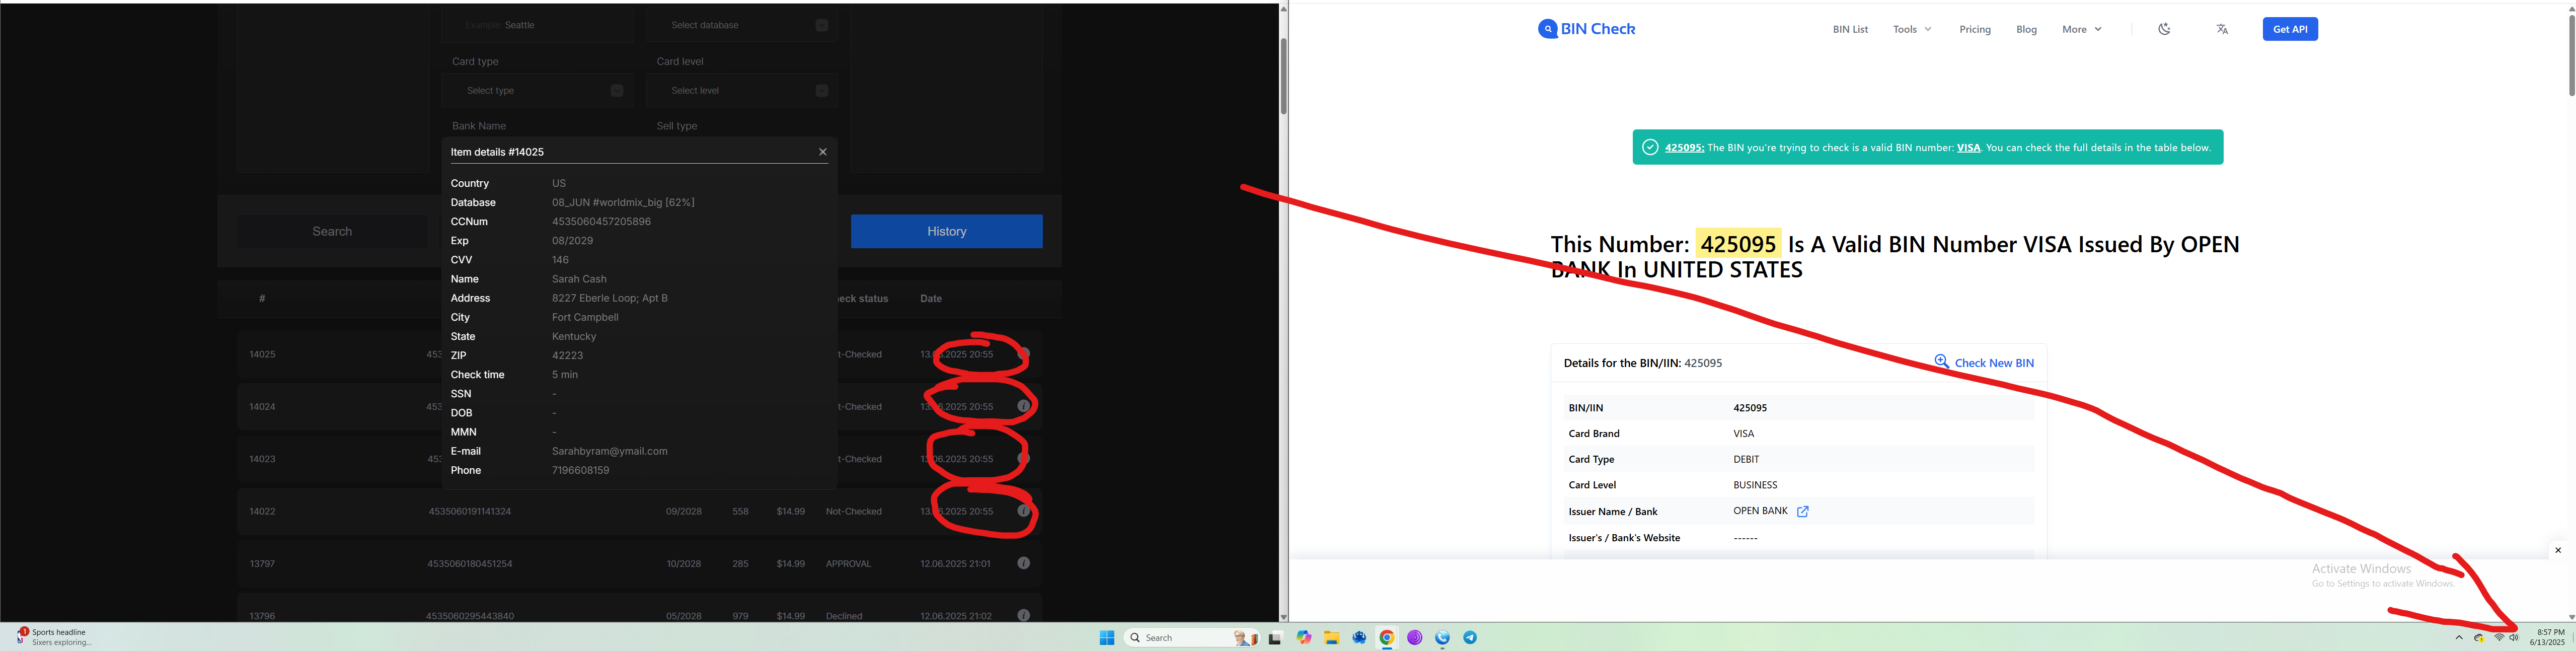2576x651 pixels.
Task: Click the BIN Check page scrollbar
Action: click(x=2571, y=56)
